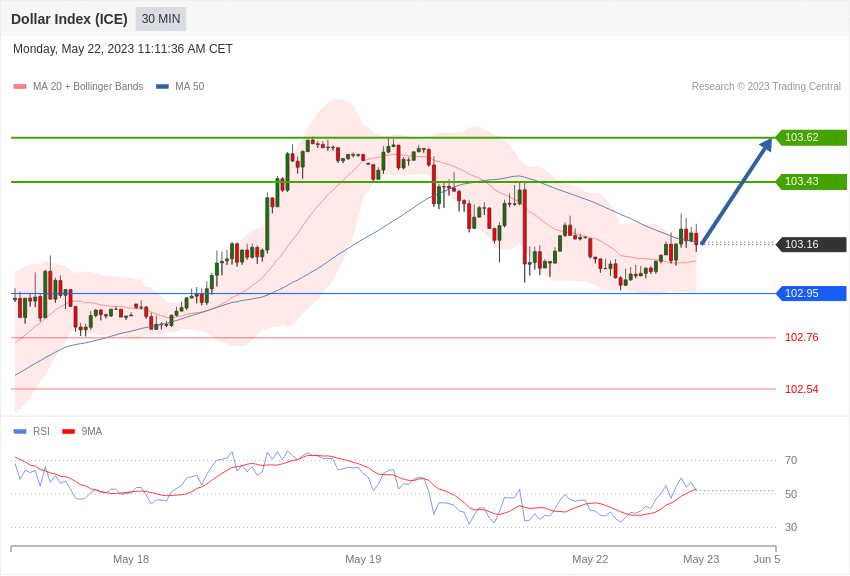
Task: Select the 103.43 green resistance price tag
Action: point(812,182)
